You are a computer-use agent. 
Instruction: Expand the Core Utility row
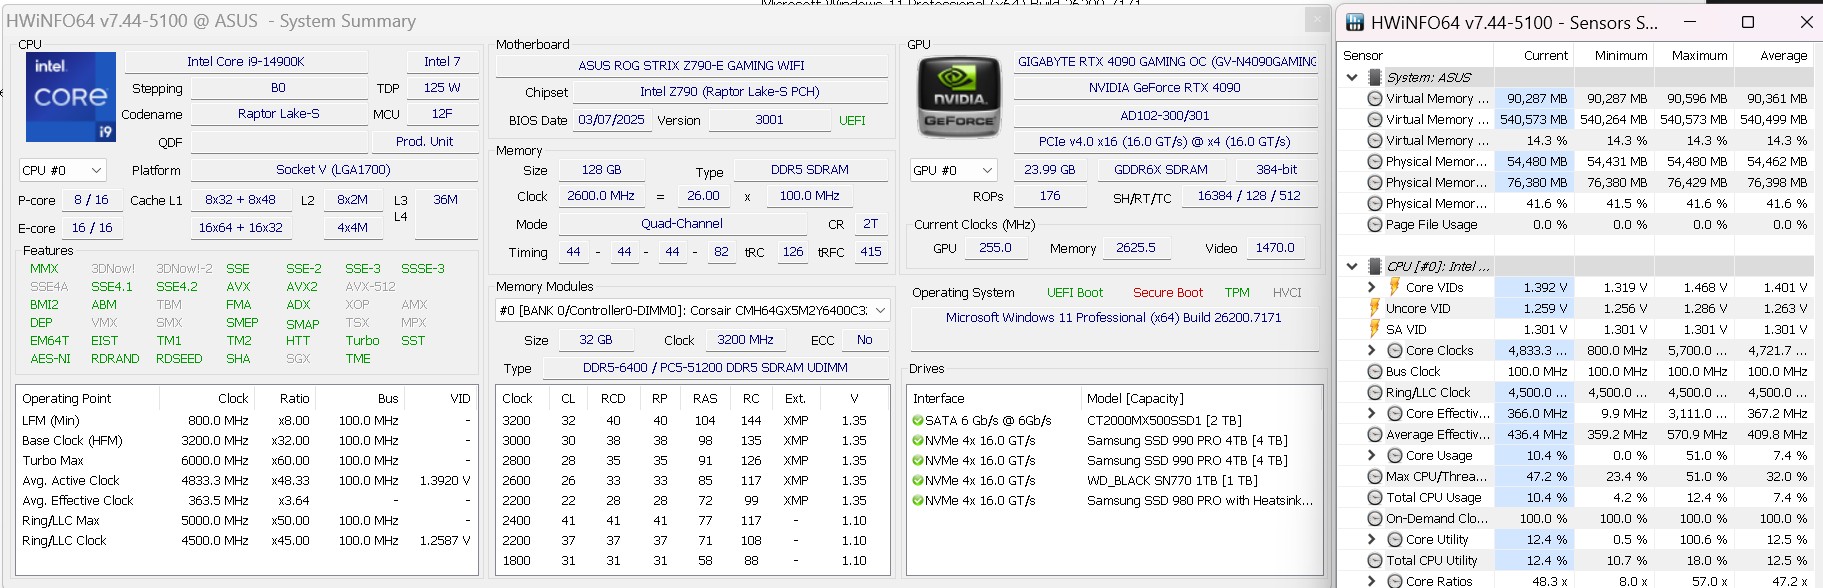(1372, 539)
